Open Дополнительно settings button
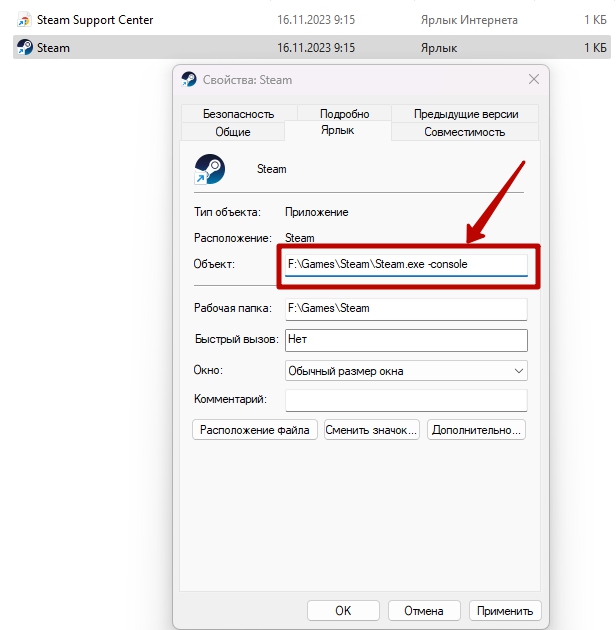This screenshot has height=630, width=616. coord(476,430)
